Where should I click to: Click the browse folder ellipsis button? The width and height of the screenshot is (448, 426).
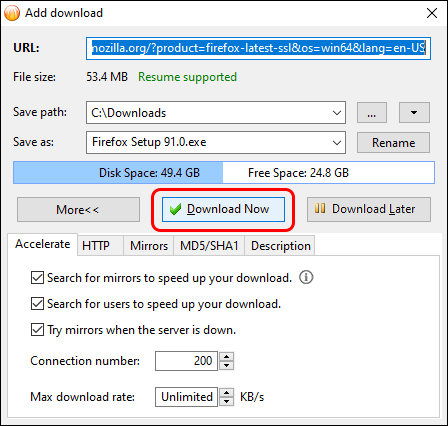point(372,113)
